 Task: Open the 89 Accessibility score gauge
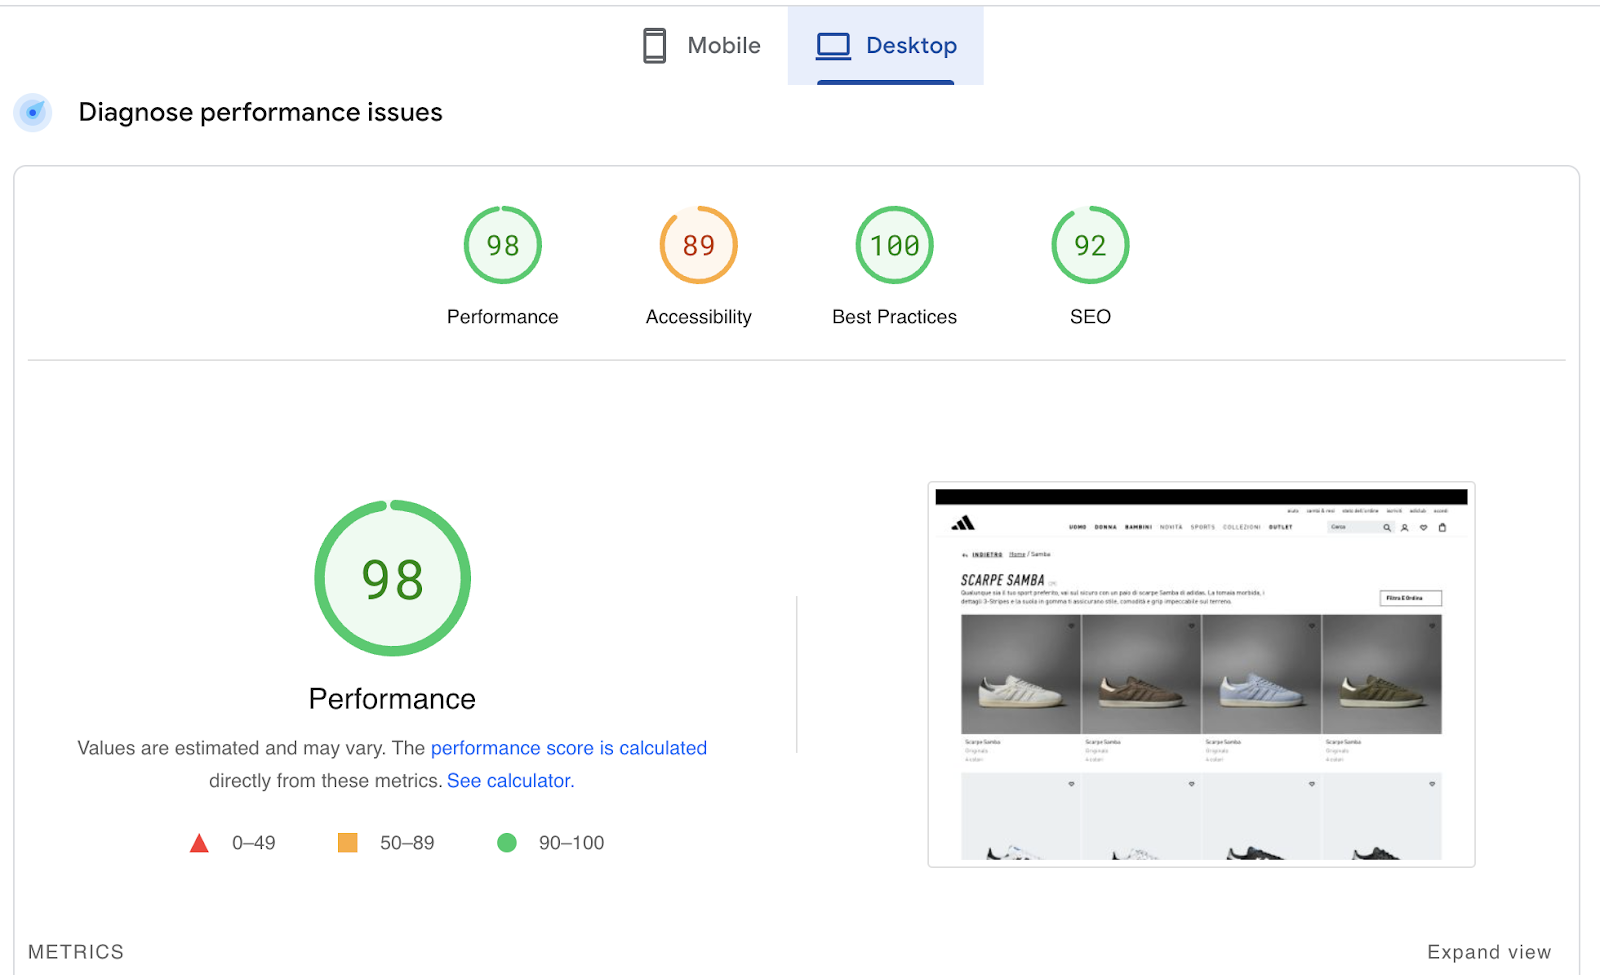[699, 245]
